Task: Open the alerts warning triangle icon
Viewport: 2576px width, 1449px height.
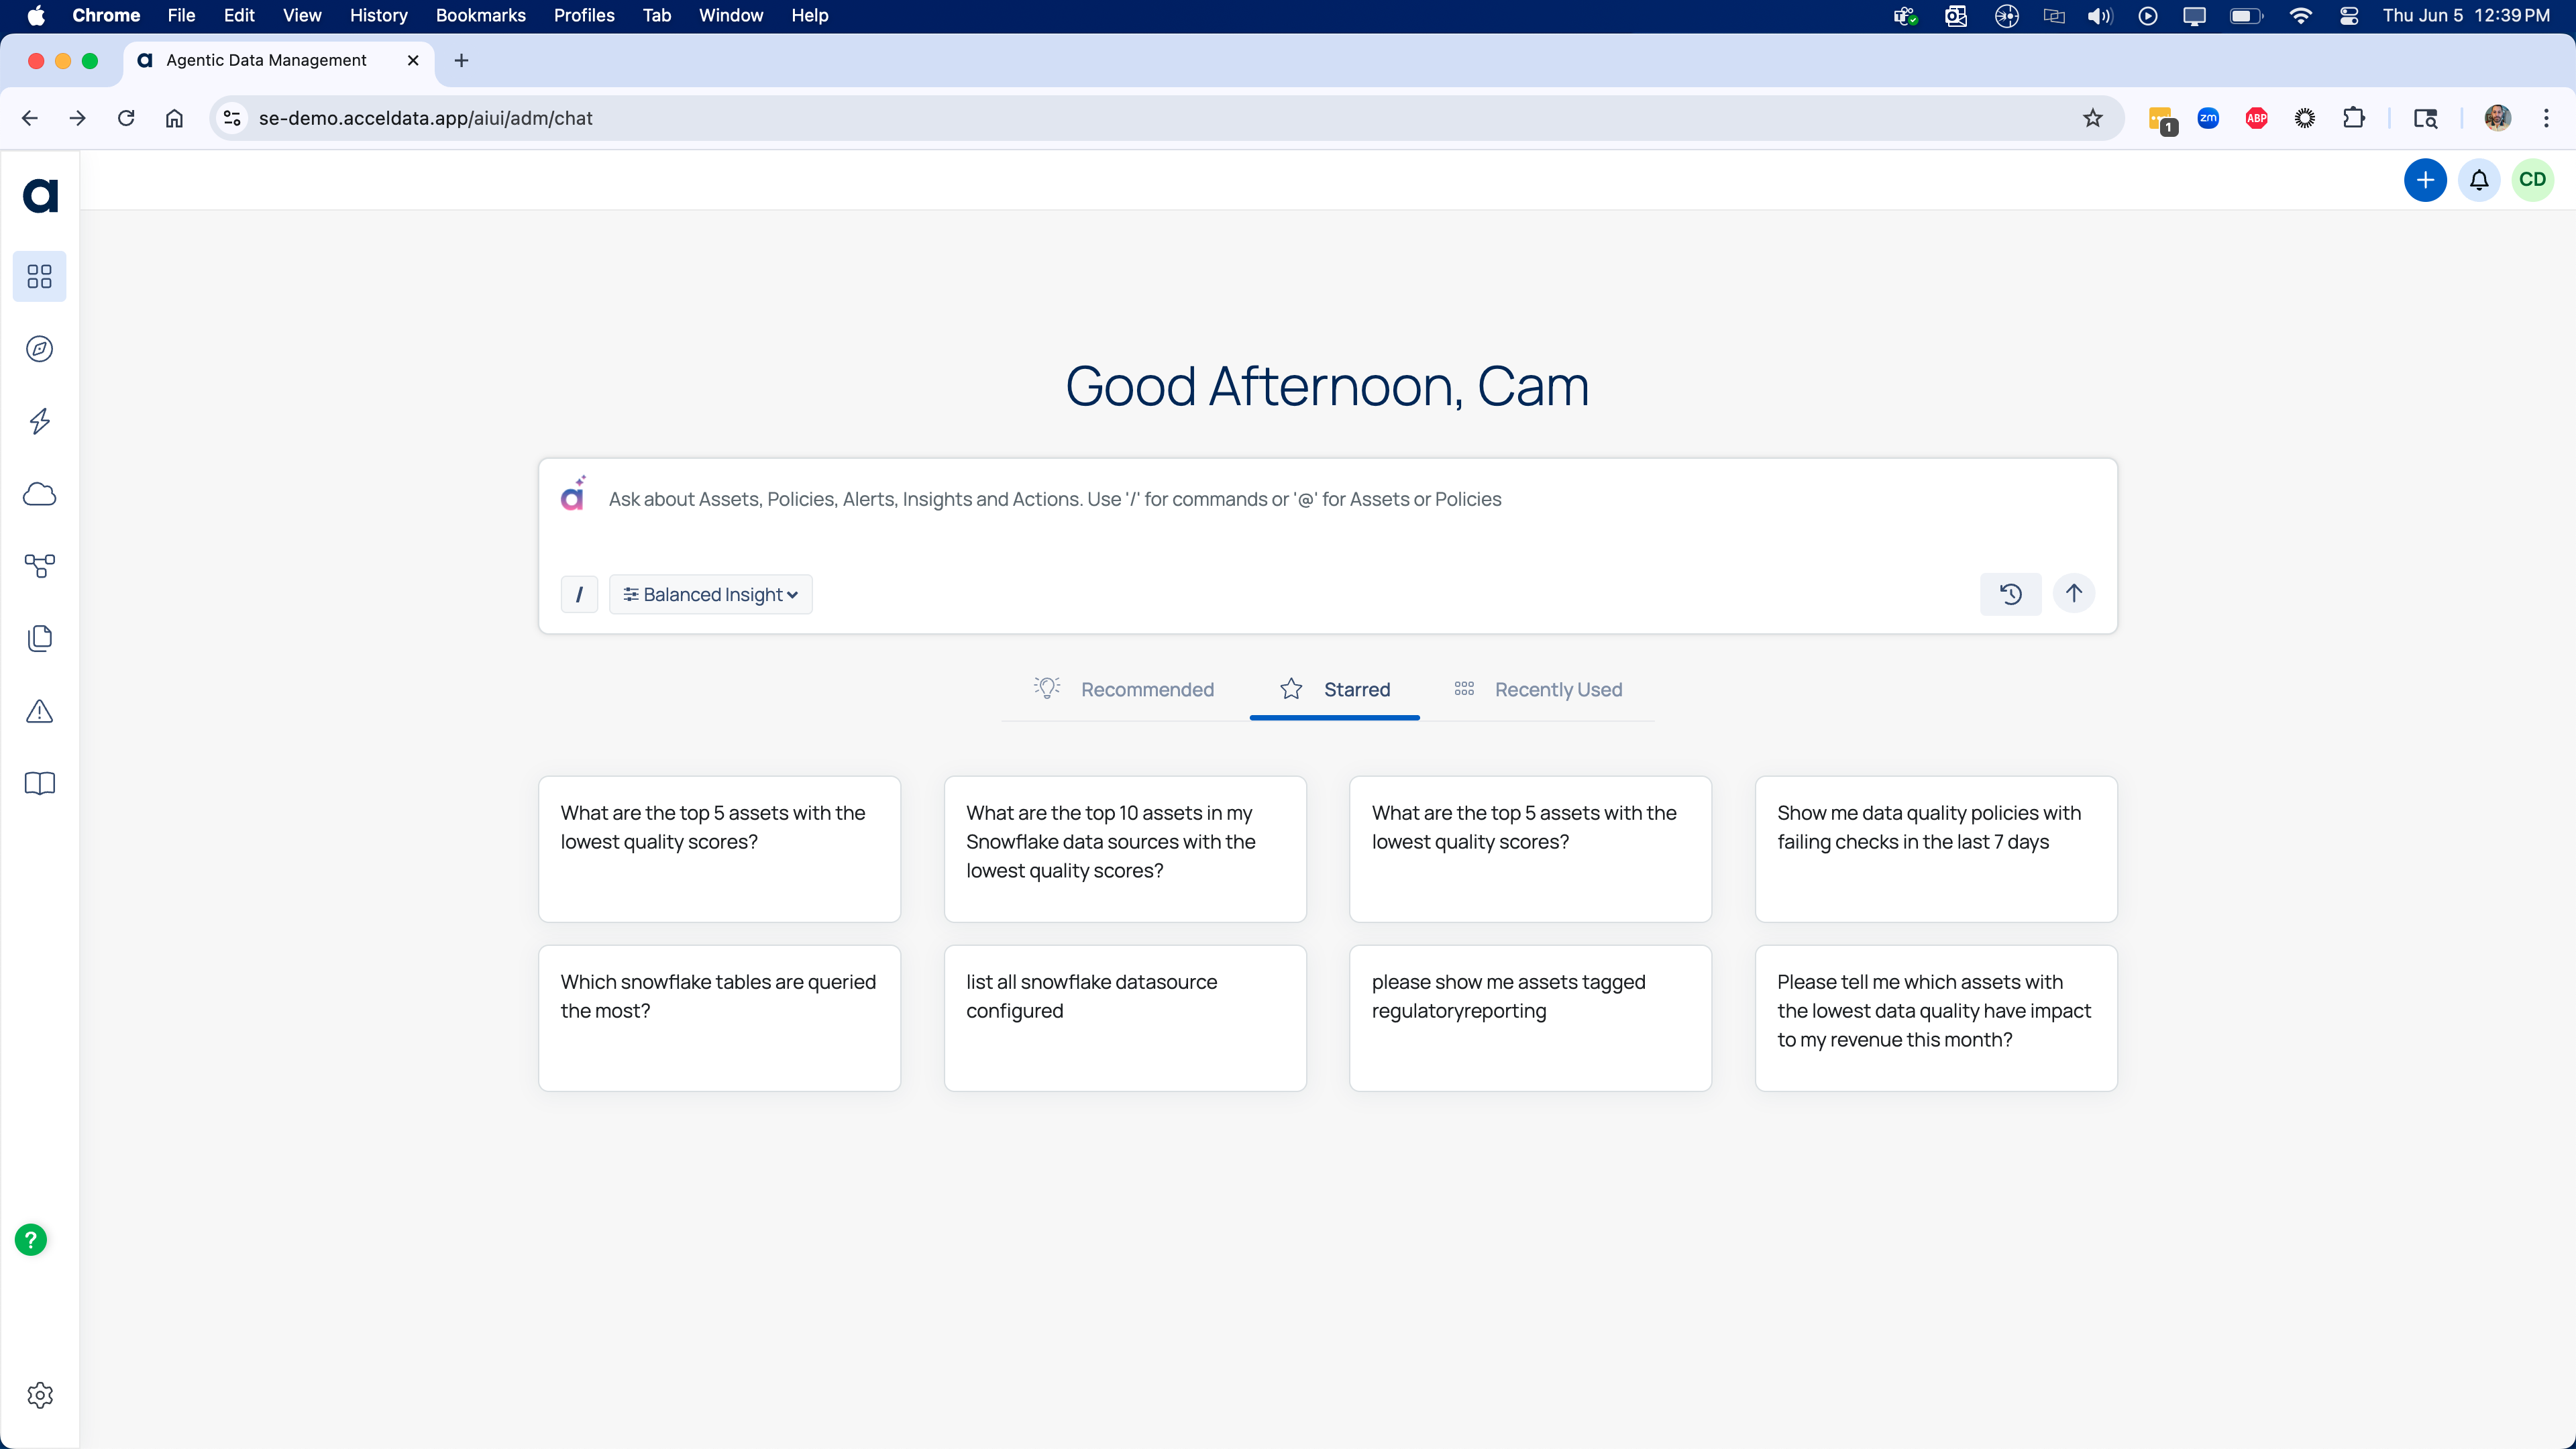Action: coord(39,711)
